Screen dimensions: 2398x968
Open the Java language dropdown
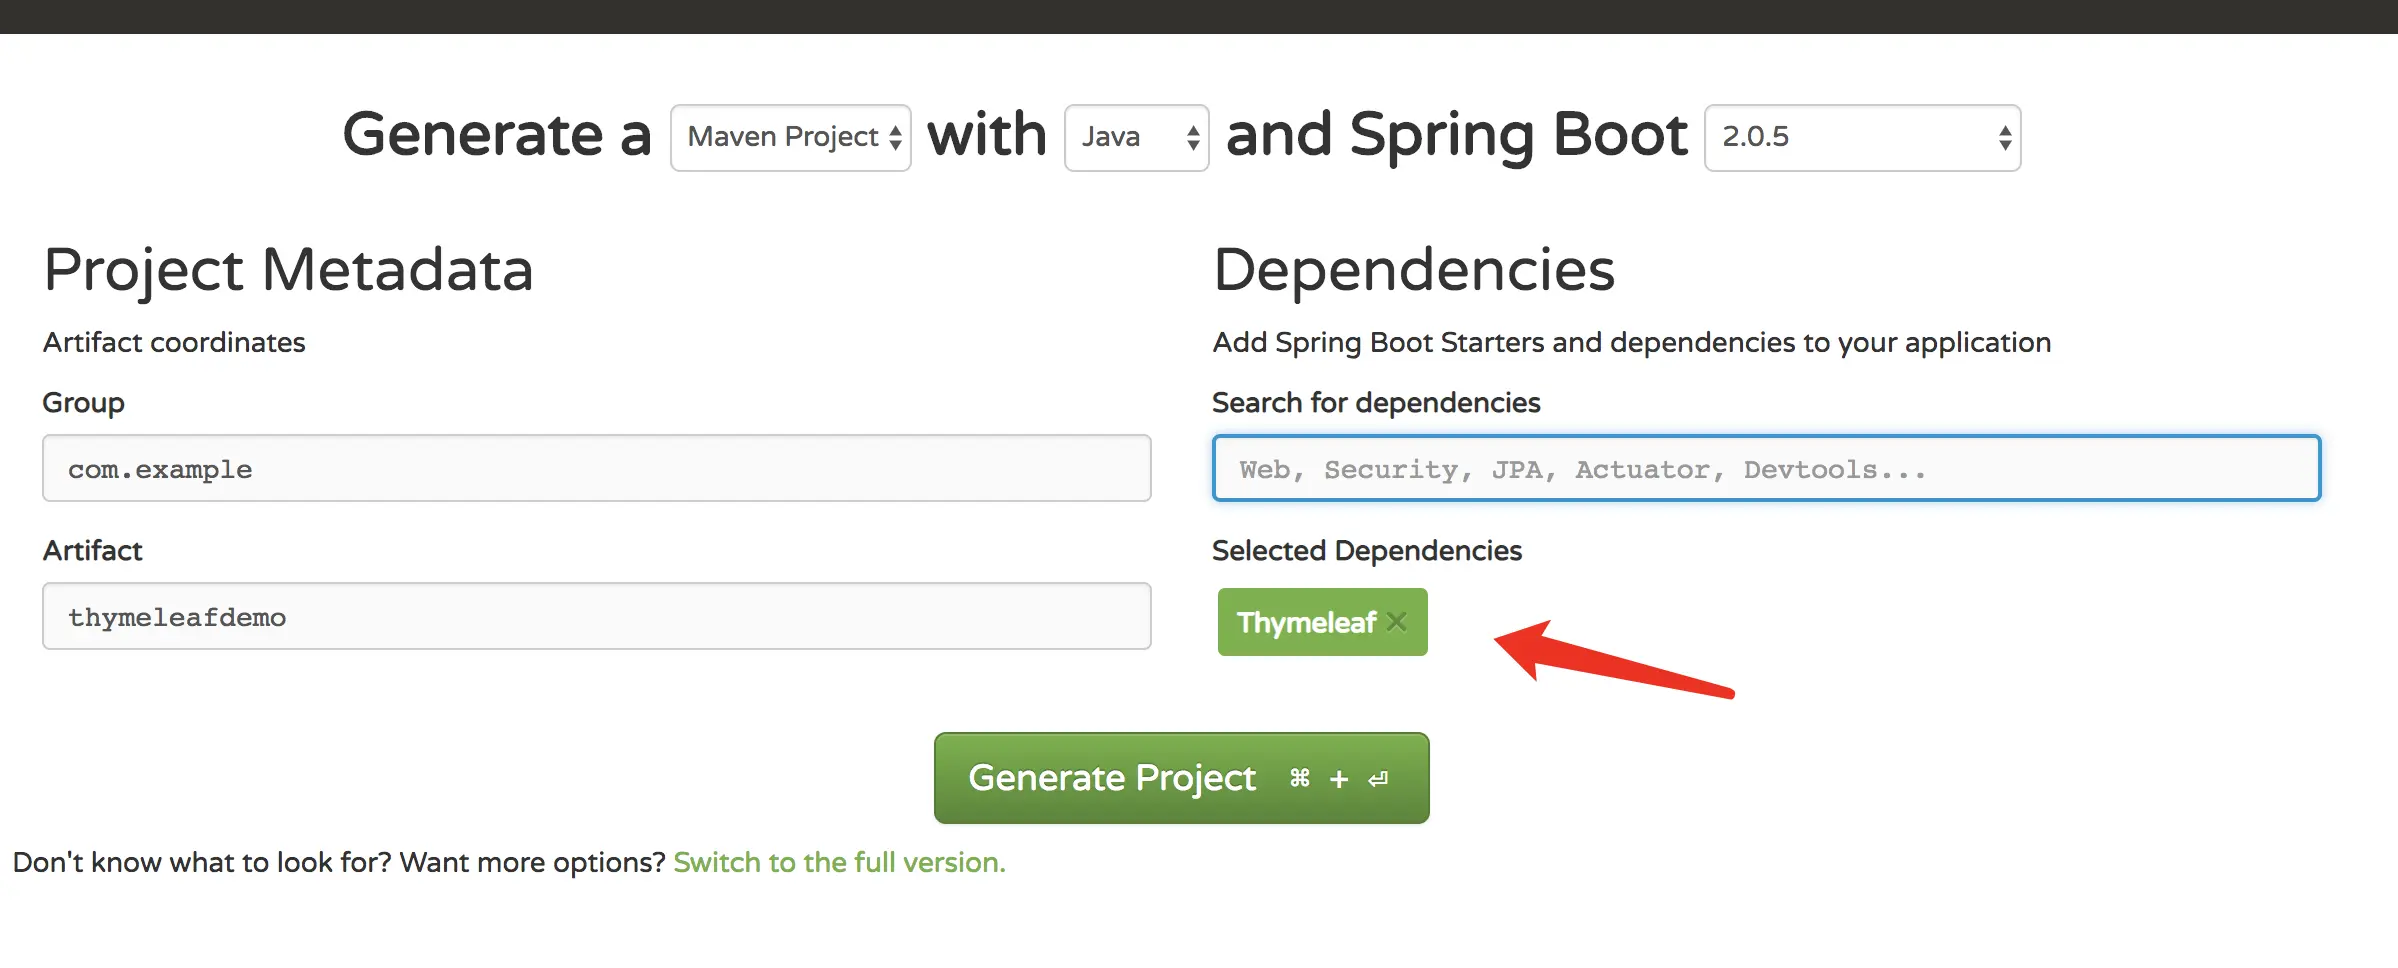(x=1136, y=138)
